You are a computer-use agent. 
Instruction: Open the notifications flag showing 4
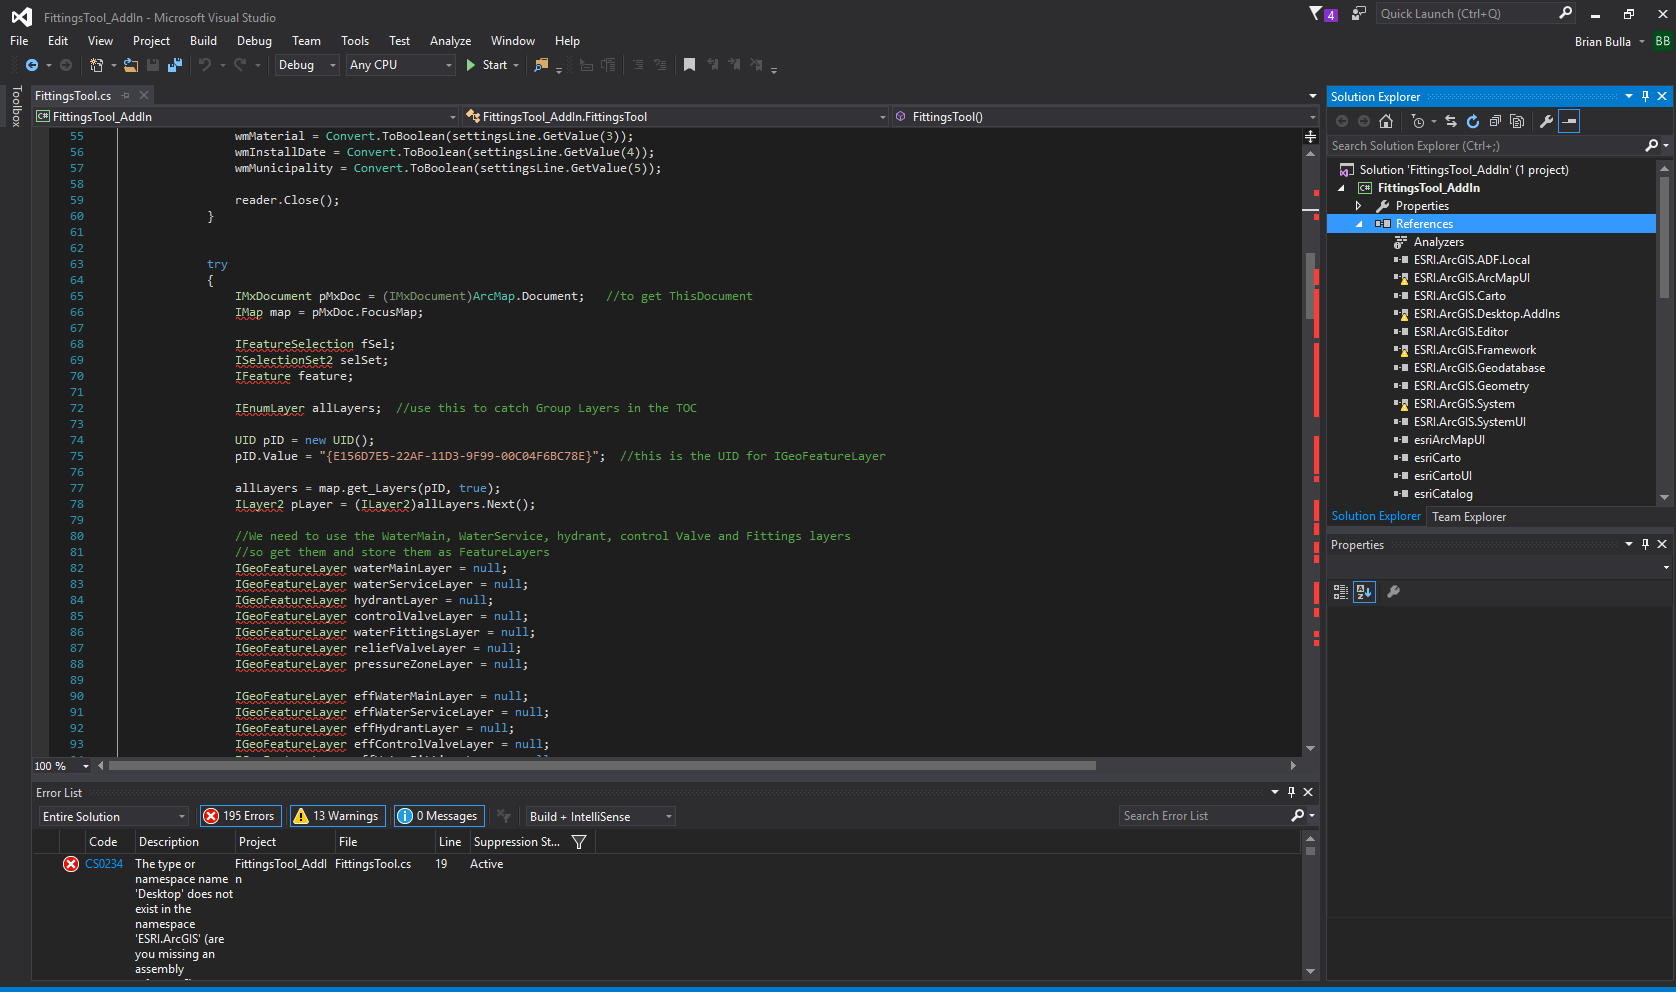1323,14
